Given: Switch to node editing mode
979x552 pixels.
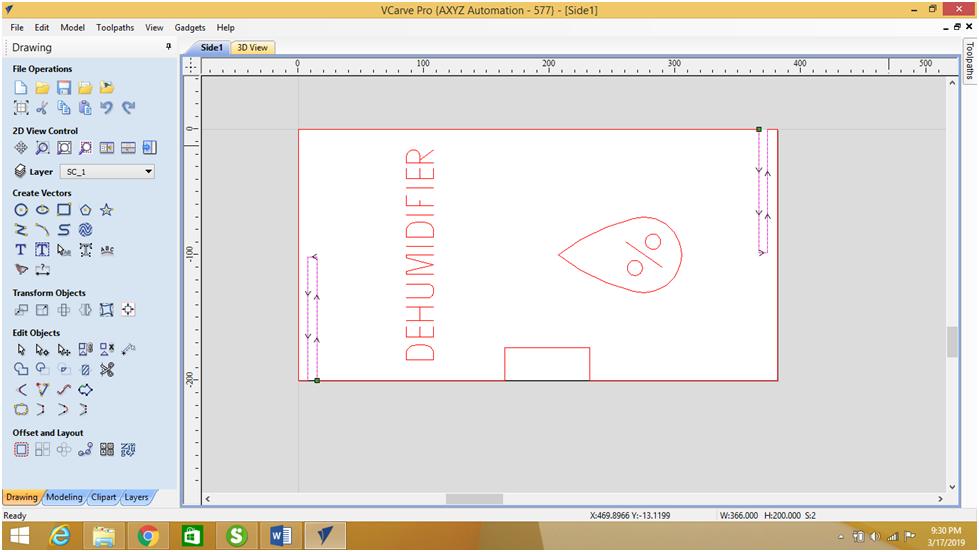Looking at the screenshot, I should [x=42, y=350].
